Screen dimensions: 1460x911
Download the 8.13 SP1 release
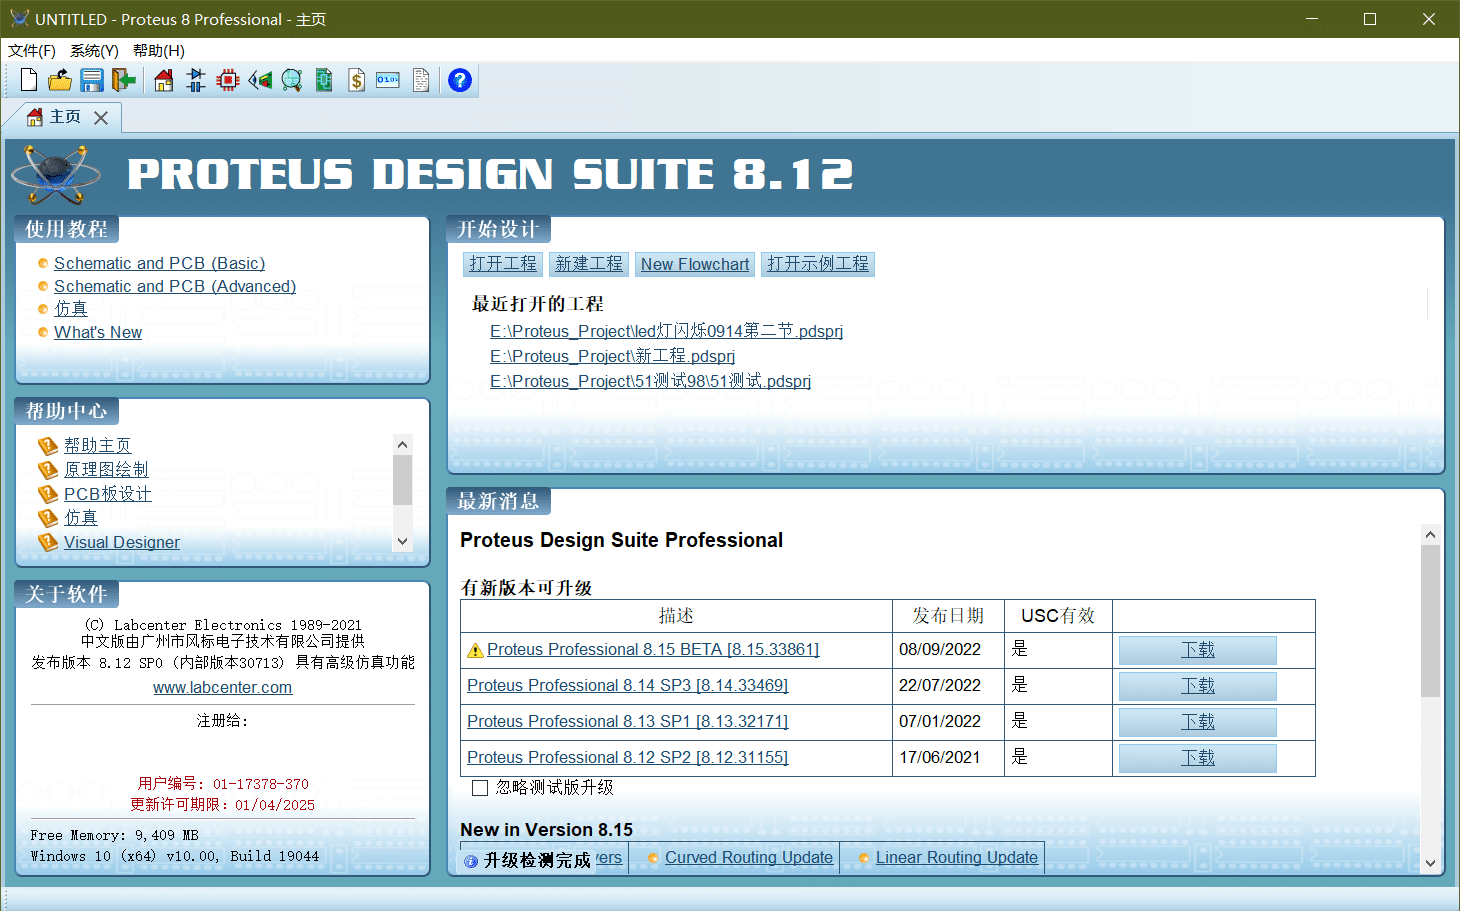tap(1197, 722)
